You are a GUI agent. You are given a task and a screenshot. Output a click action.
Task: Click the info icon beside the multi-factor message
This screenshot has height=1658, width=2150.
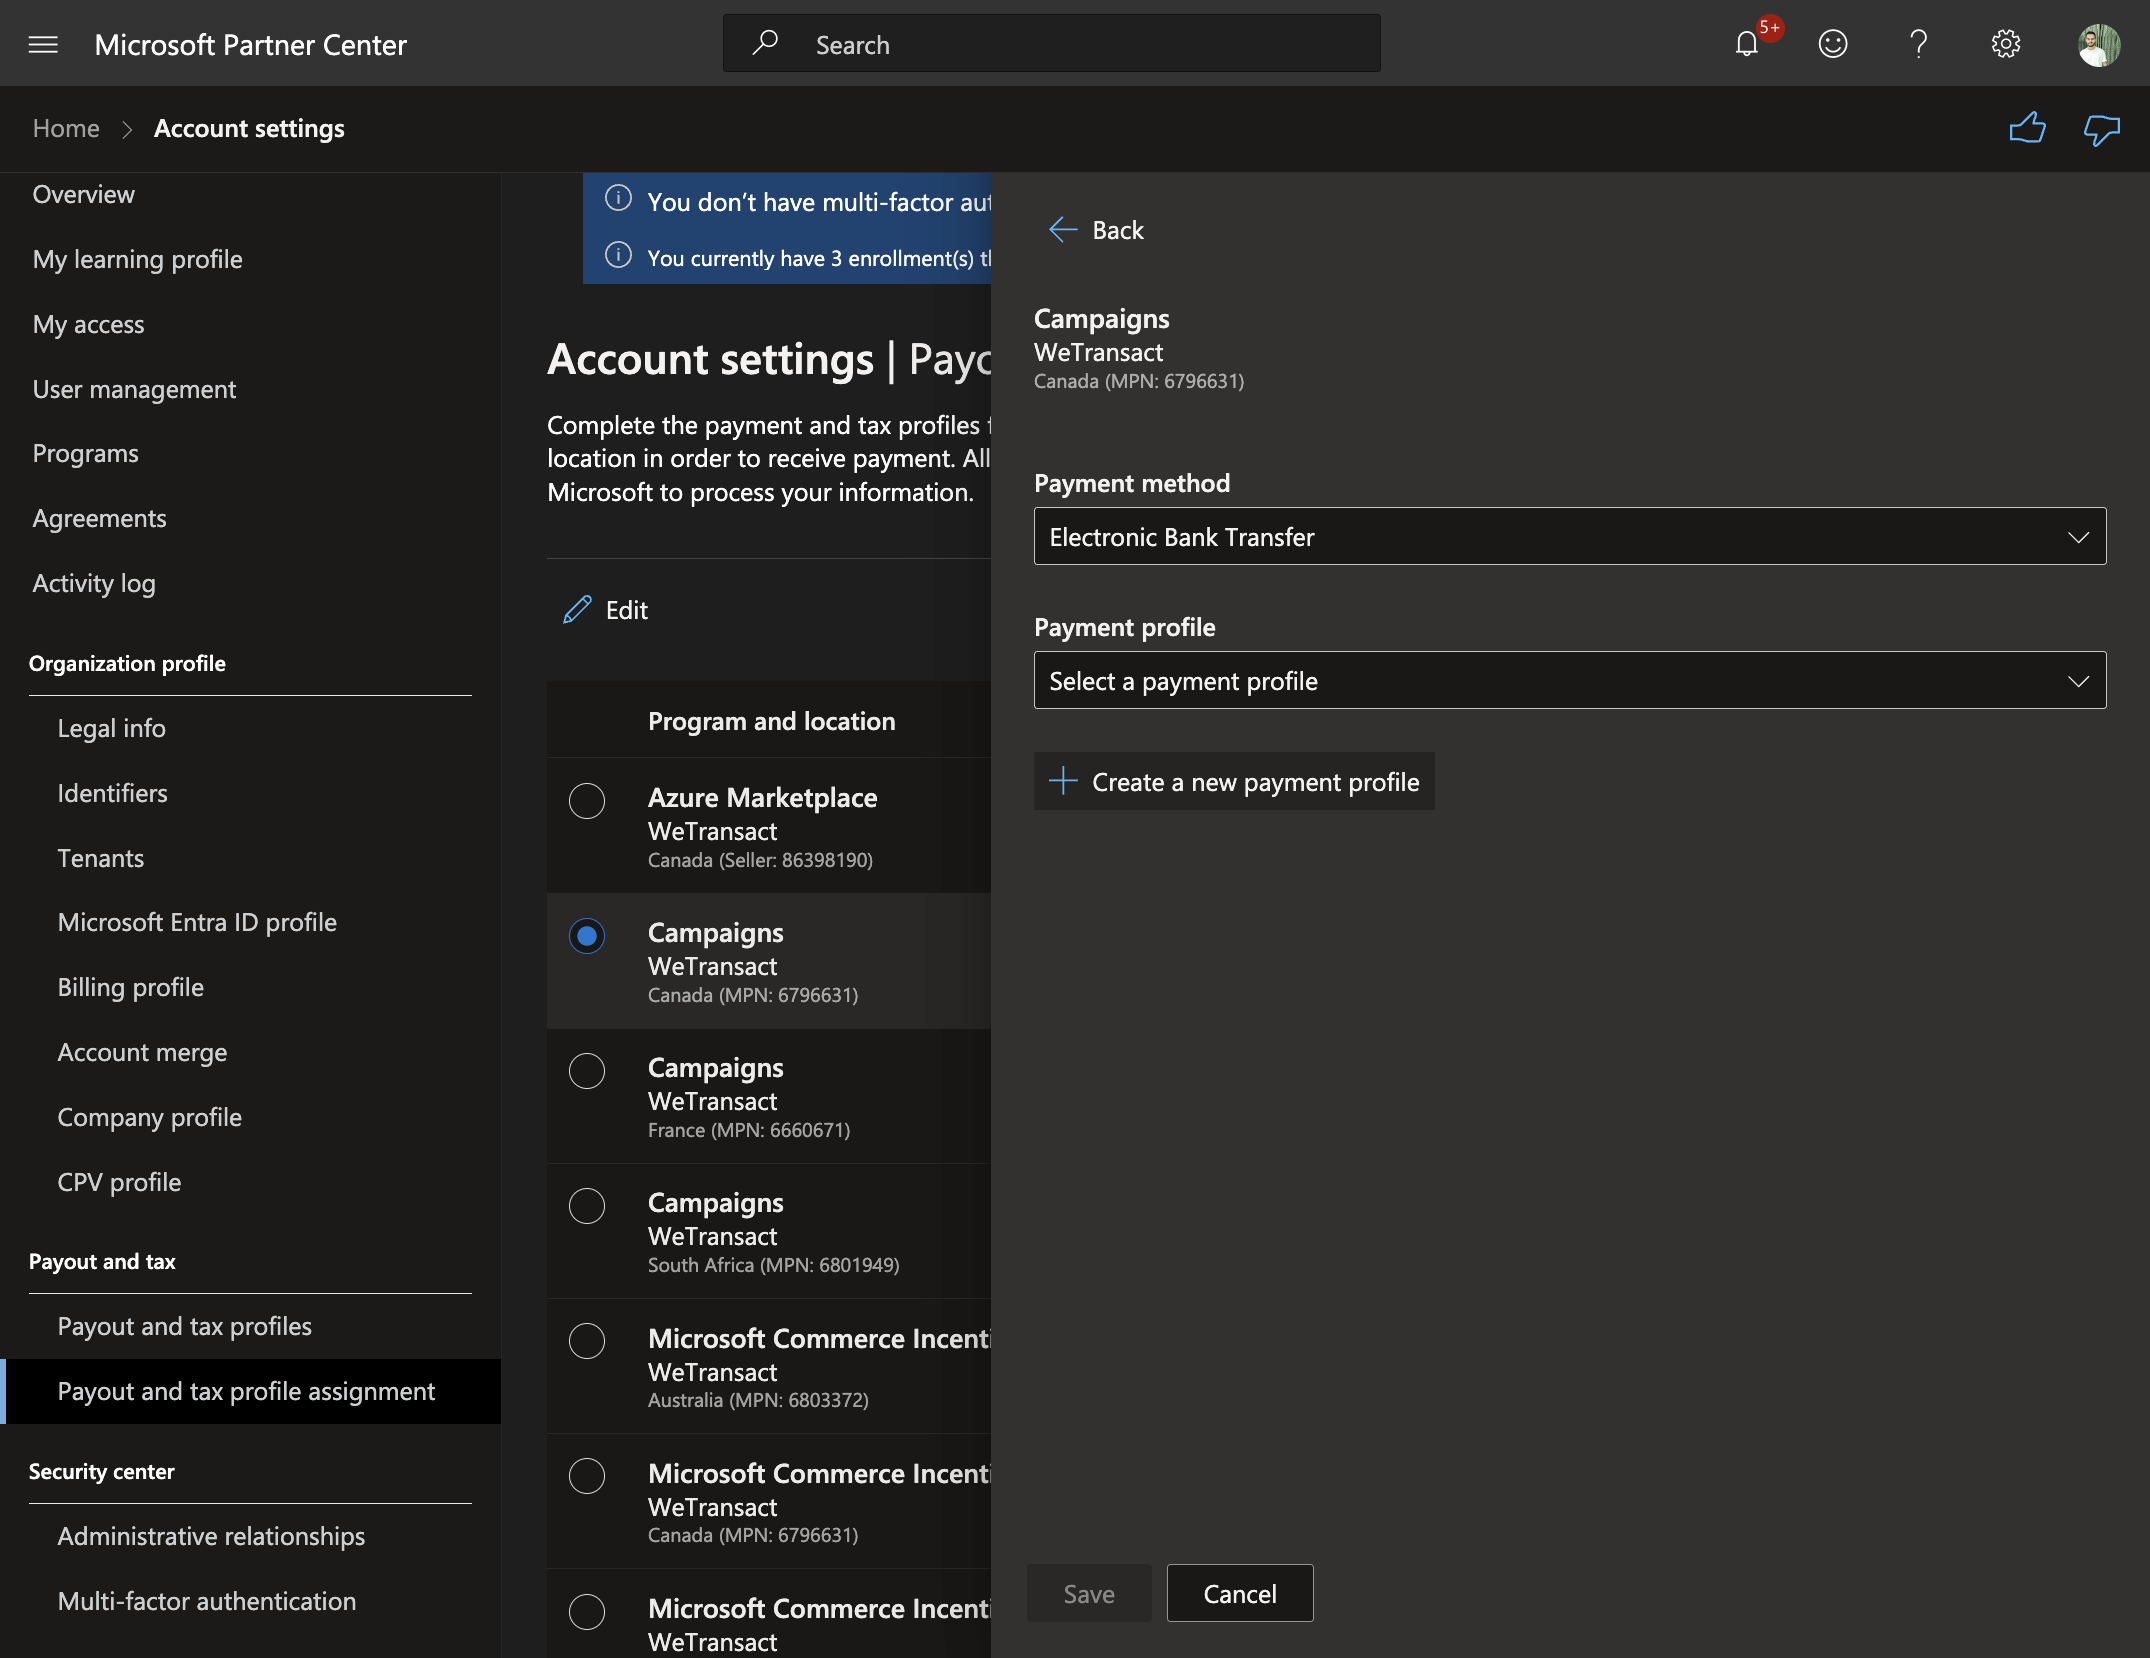click(618, 199)
